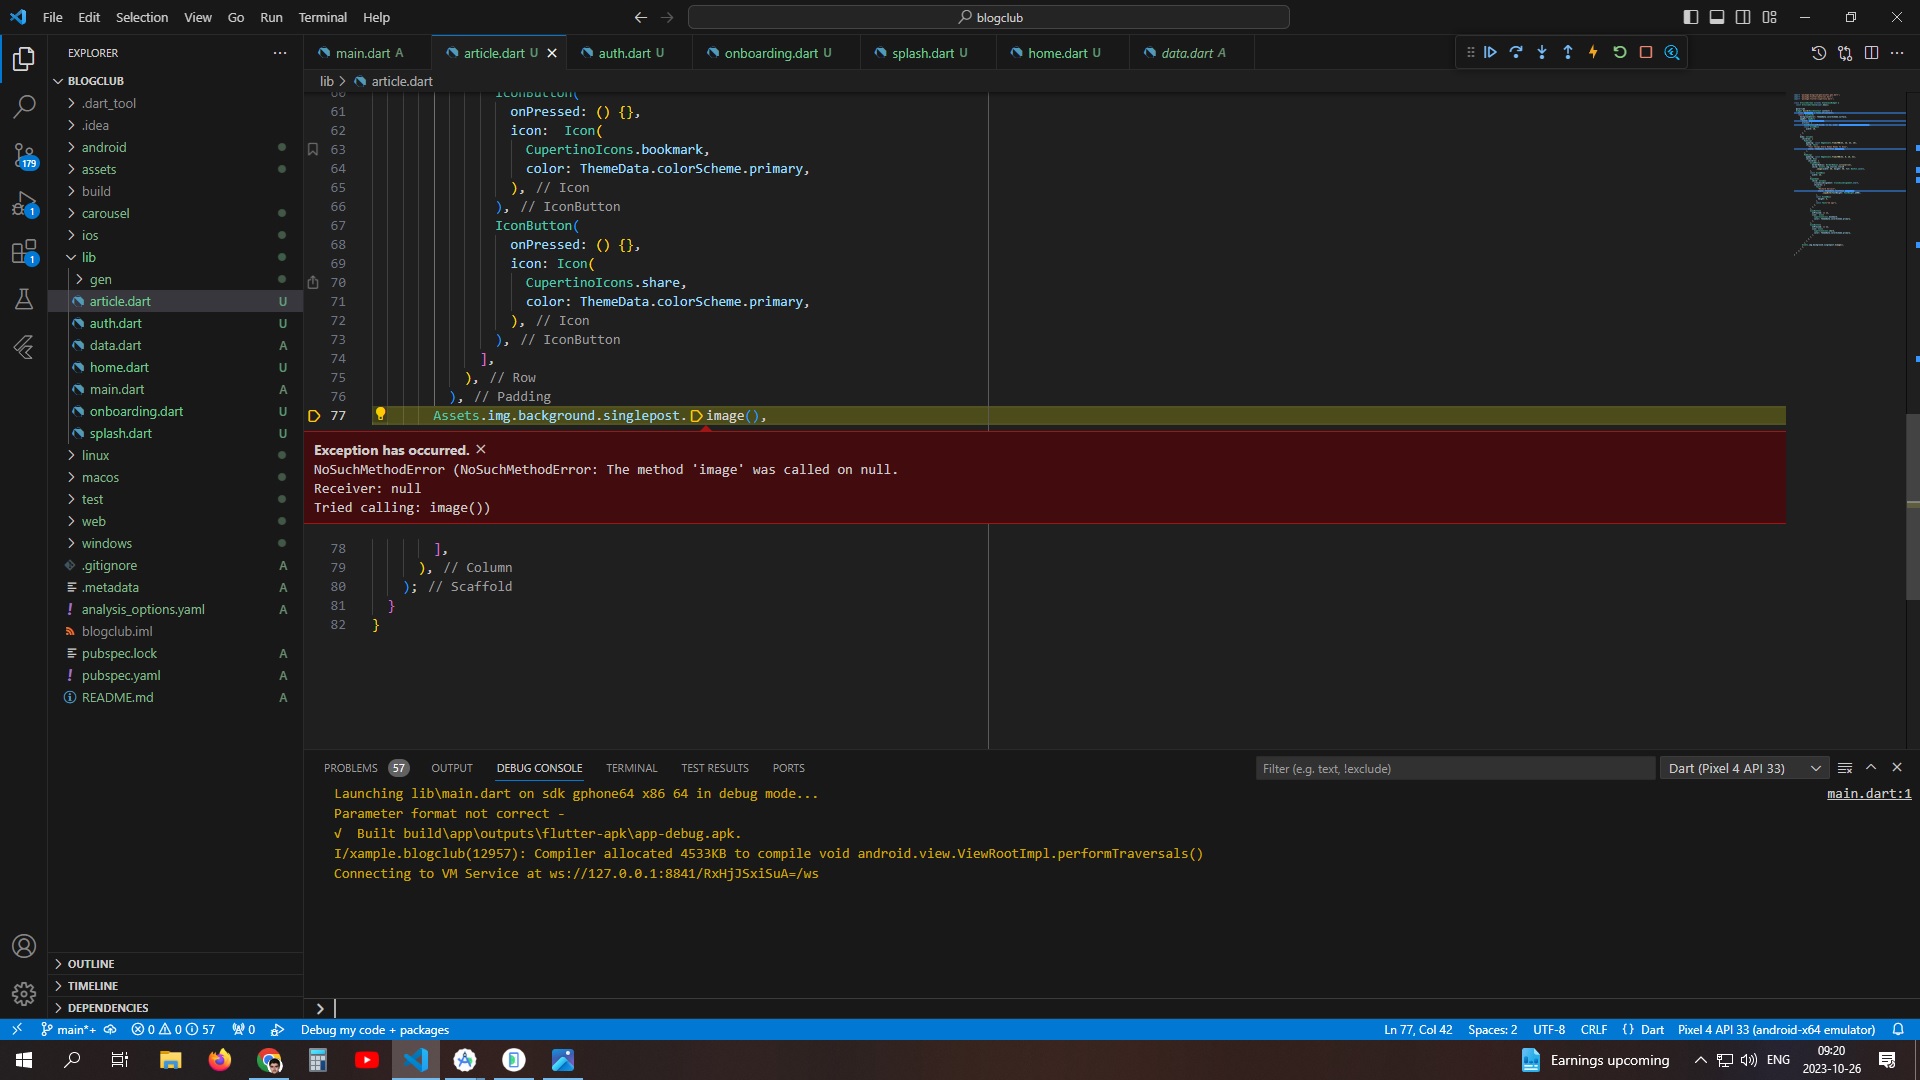The width and height of the screenshot is (1920, 1080).
Task: Toggle debug console word wrap lines icon
Action: (1845, 768)
